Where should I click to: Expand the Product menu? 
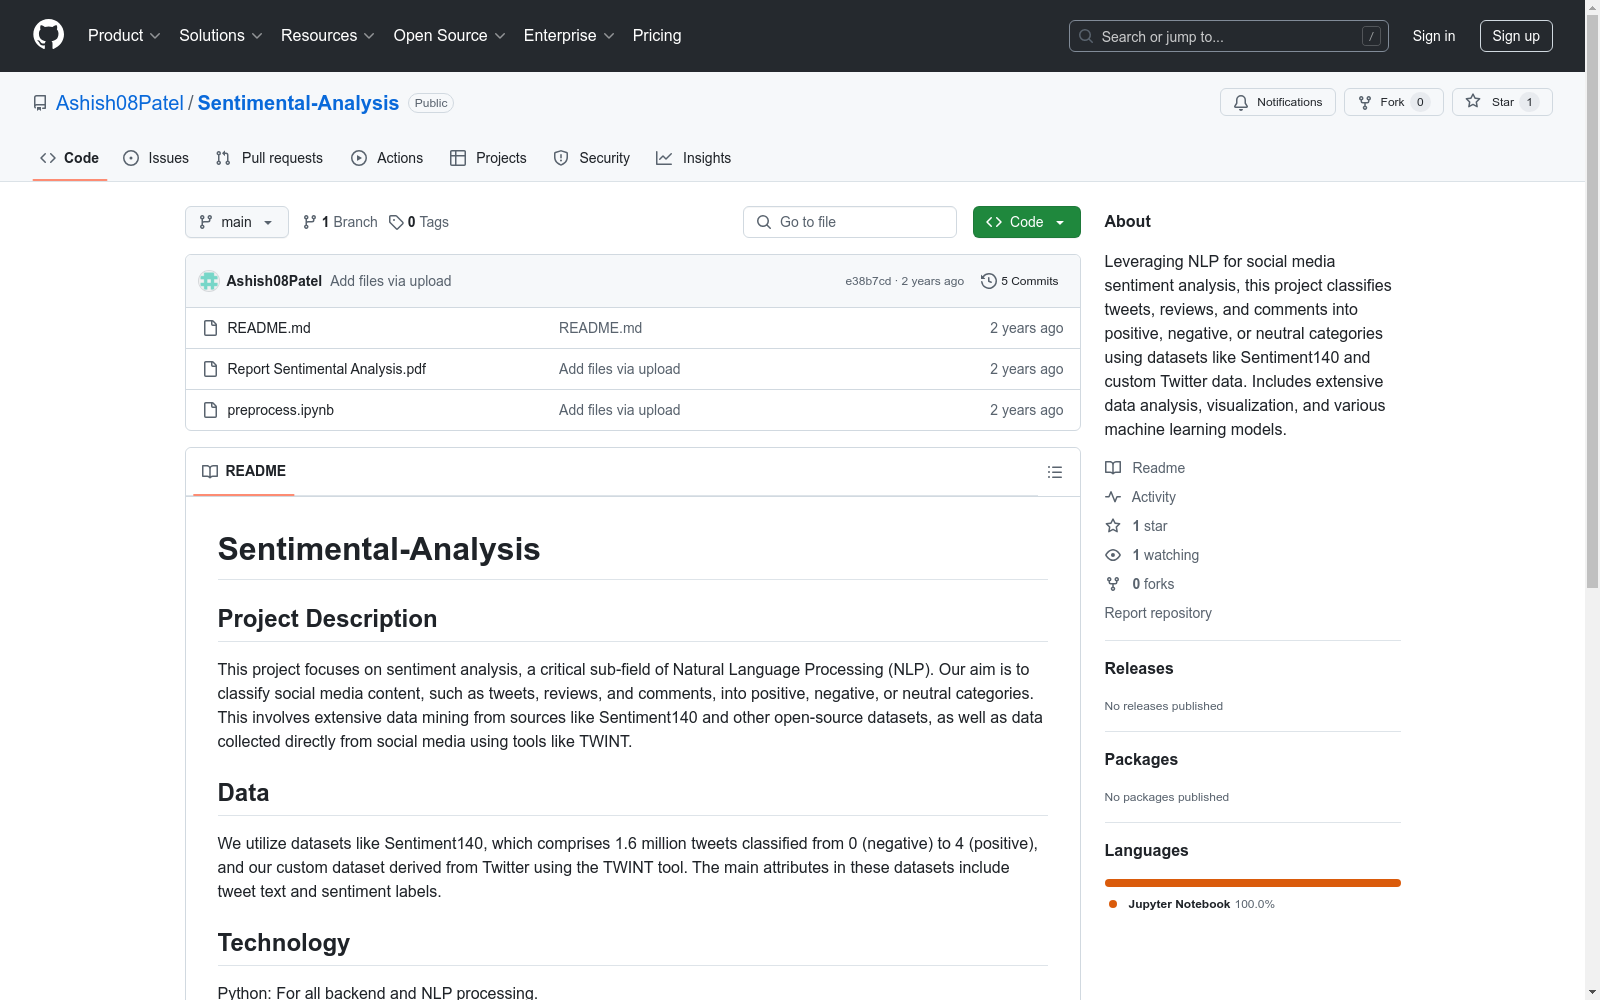click(124, 35)
